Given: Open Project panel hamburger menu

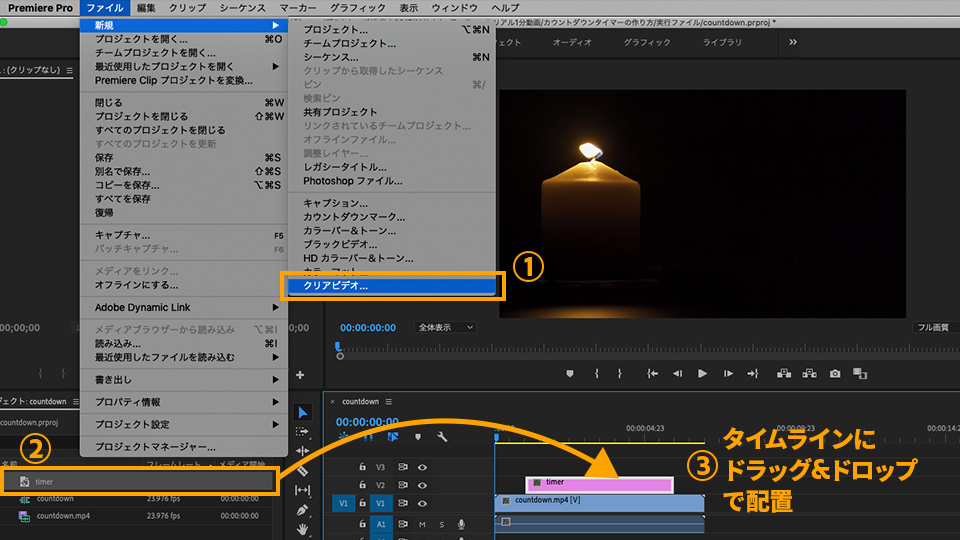Looking at the screenshot, I should pos(75,402).
